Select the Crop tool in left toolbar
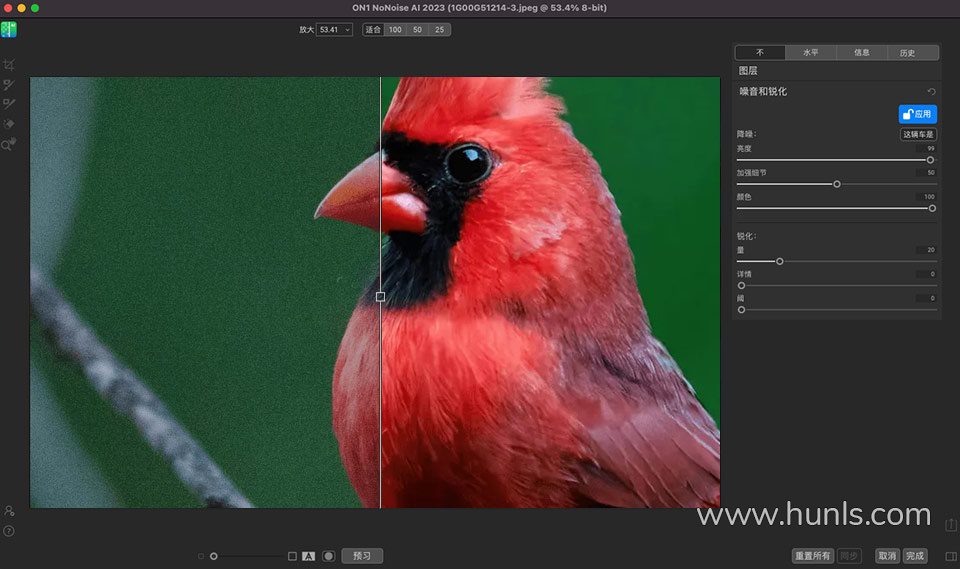The image size is (960, 569). point(9,65)
